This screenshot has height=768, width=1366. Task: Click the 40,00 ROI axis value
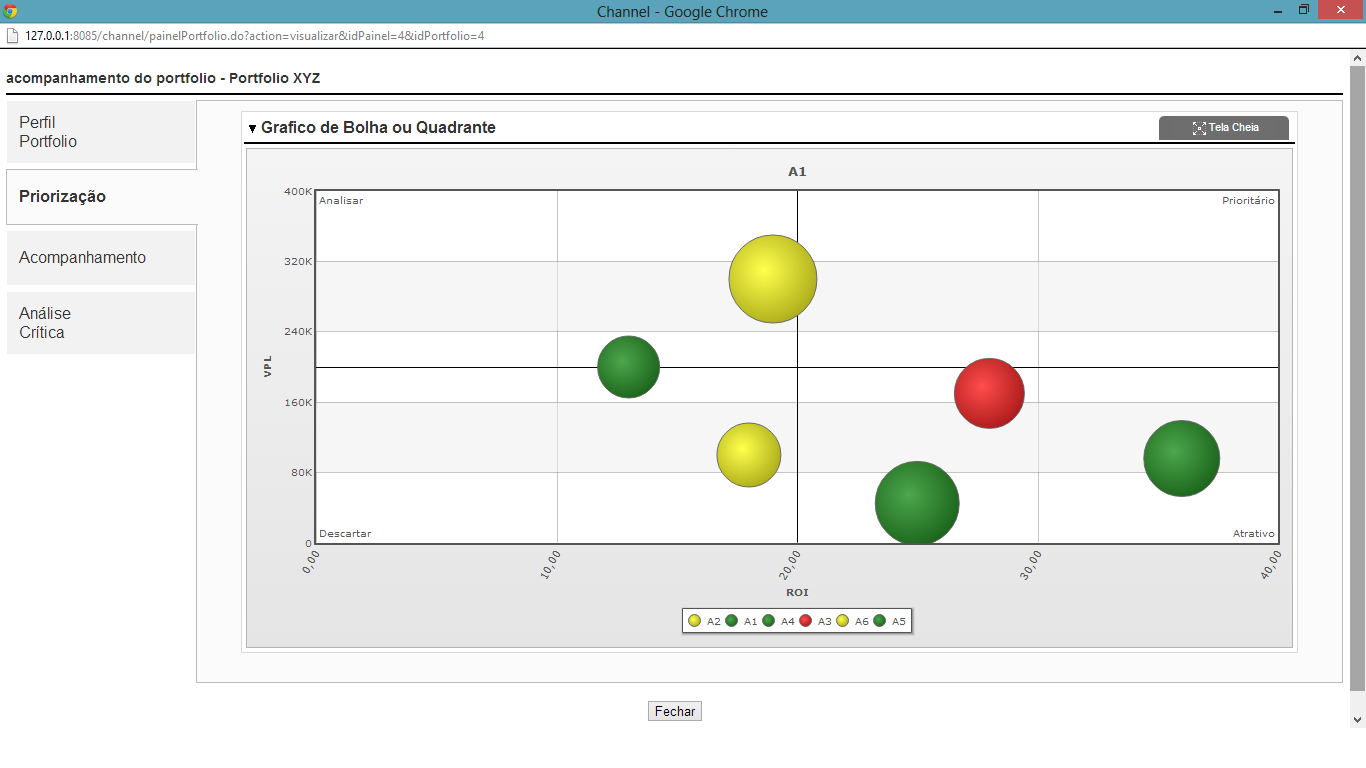[x=1271, y=563]
